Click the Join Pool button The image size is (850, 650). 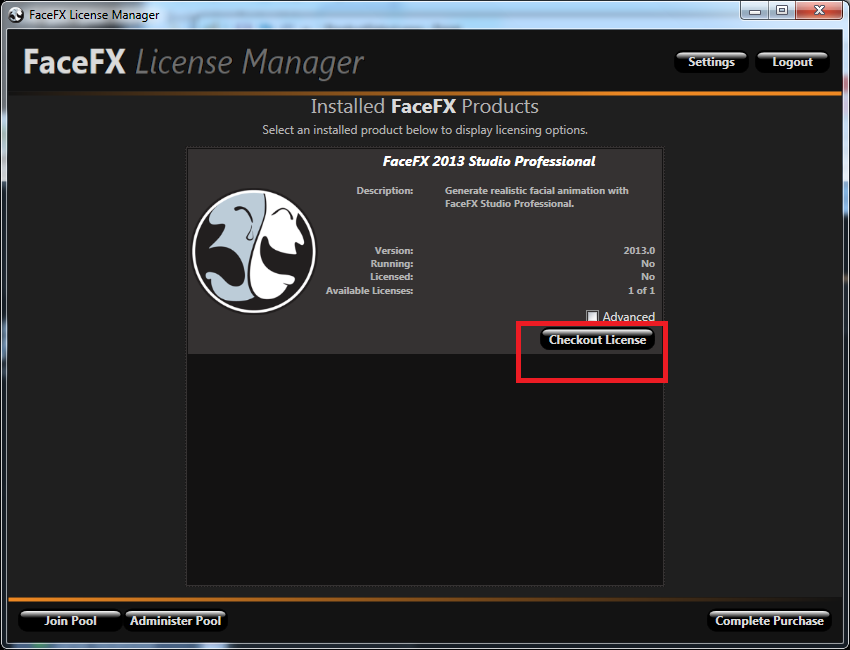pyautogui.click(x=70, y=620)
